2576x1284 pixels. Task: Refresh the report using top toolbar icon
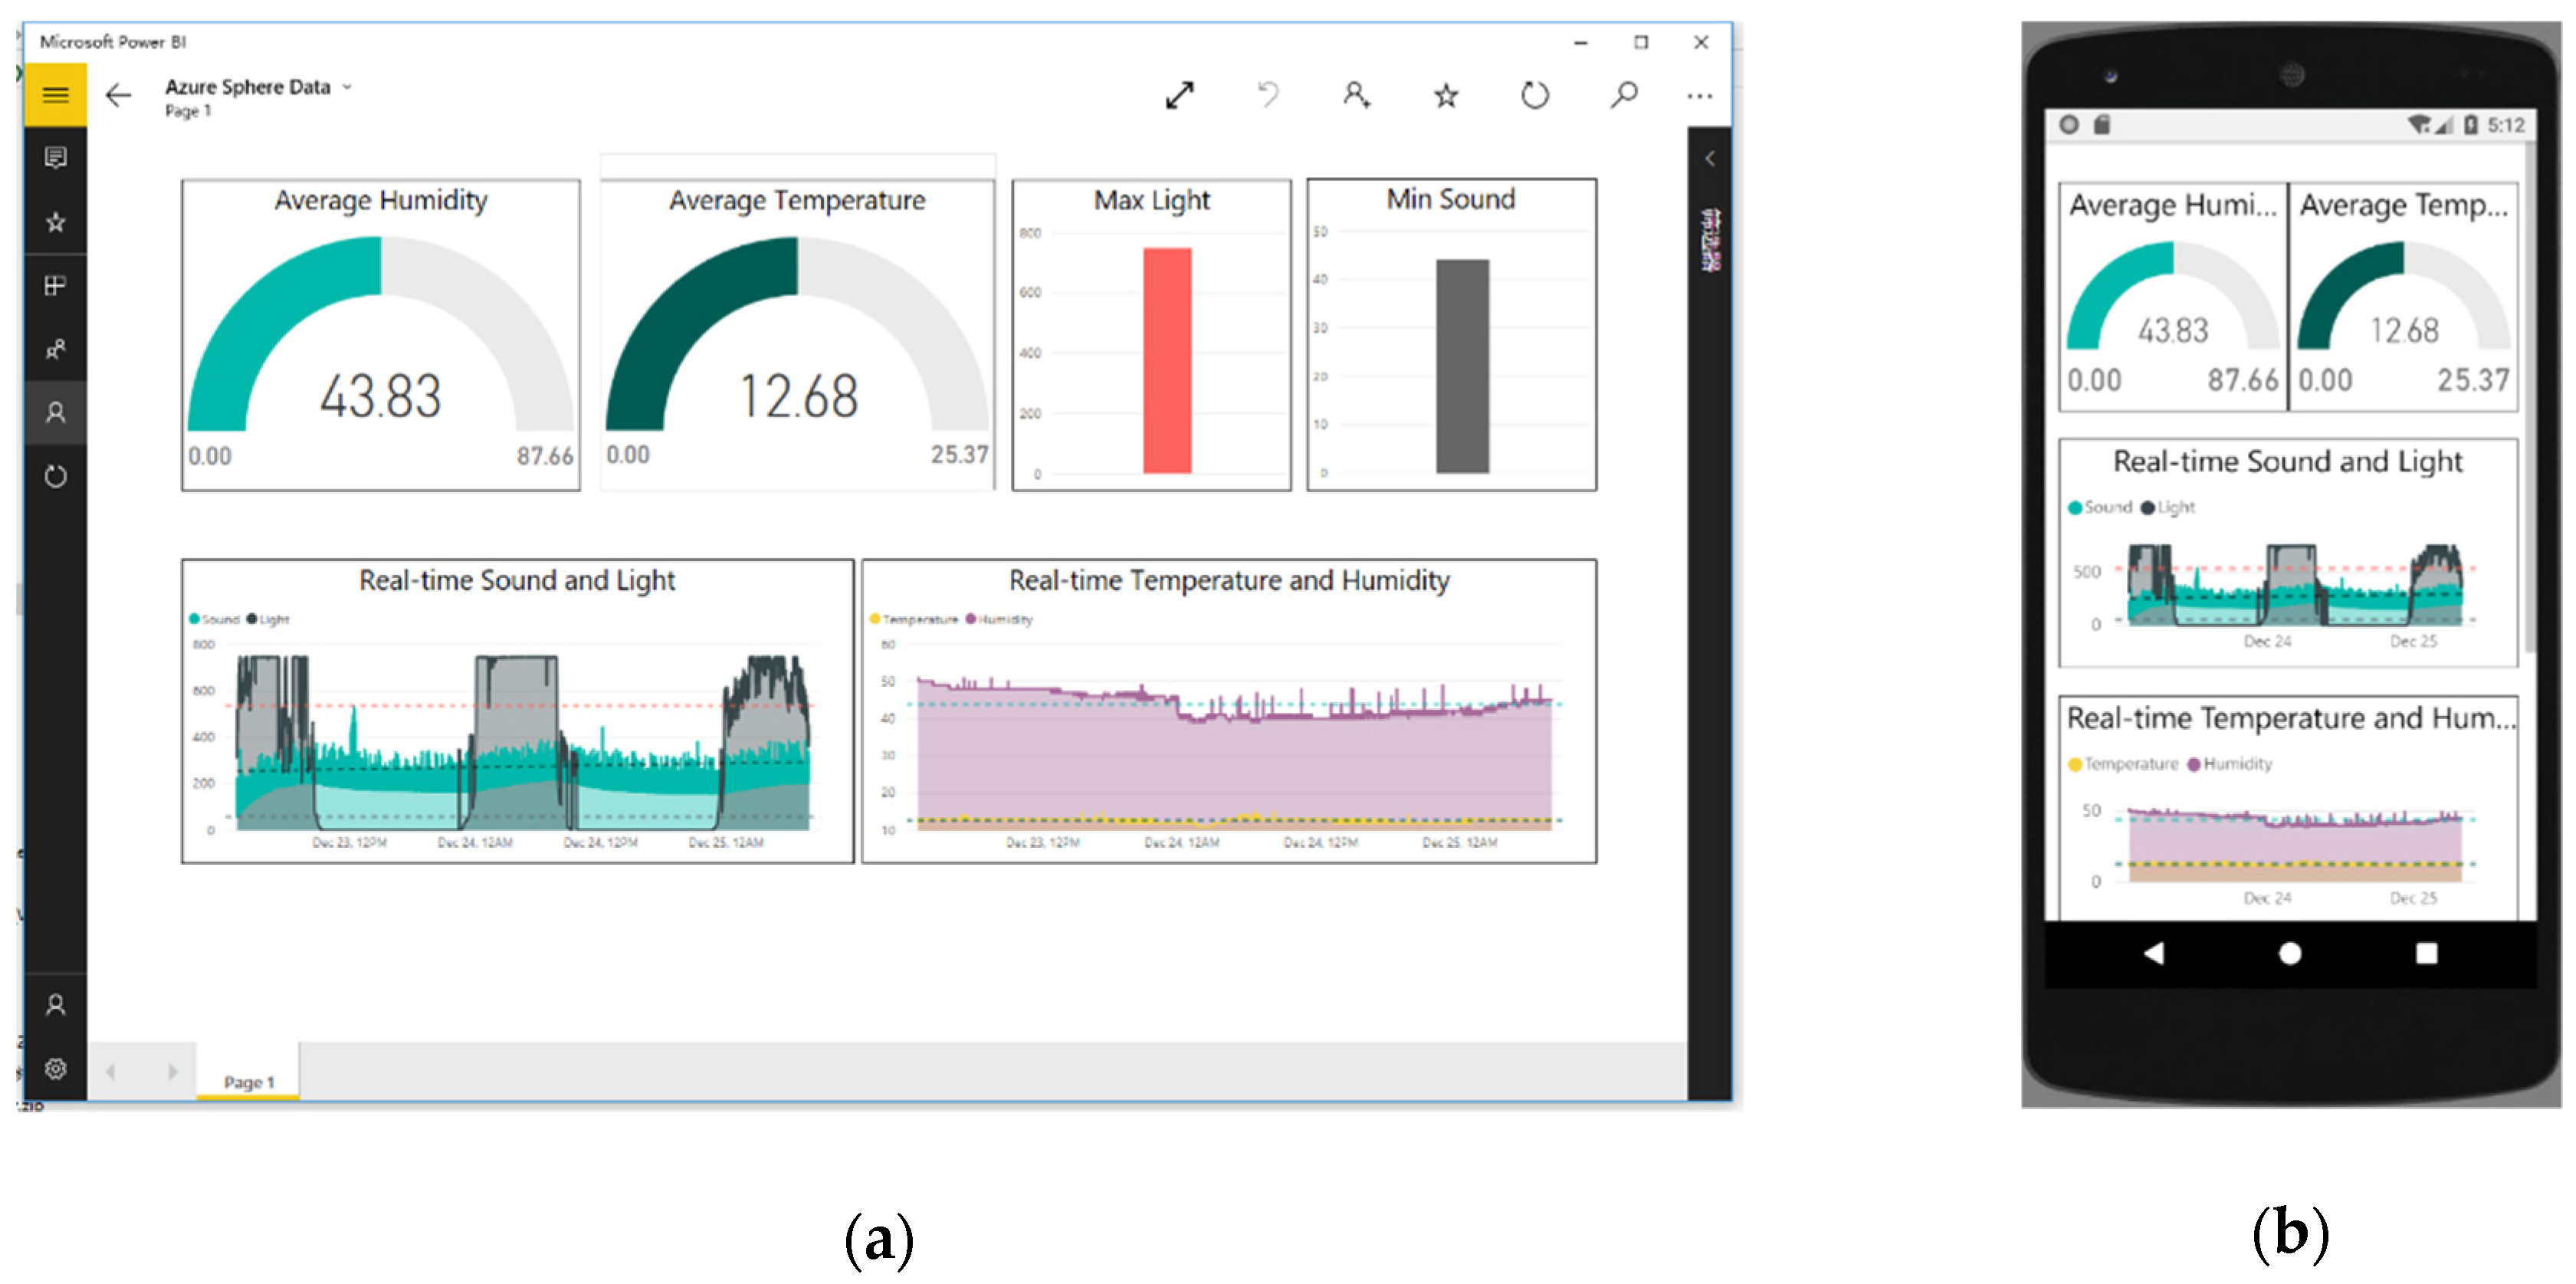tap(1535, 96)
